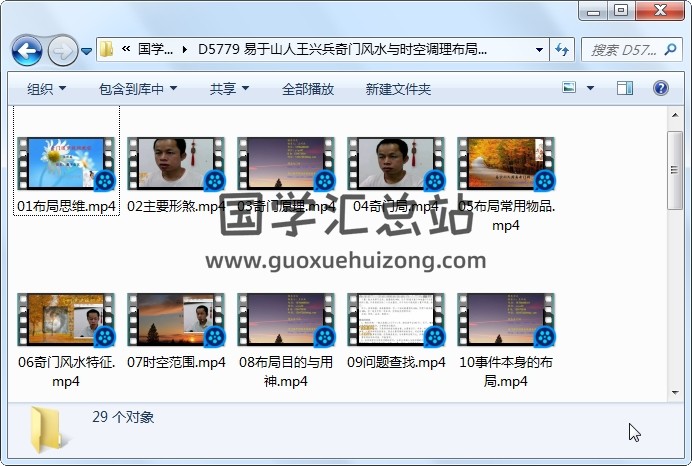Expand the hidden path chevron «

click(x=126, y=49)
